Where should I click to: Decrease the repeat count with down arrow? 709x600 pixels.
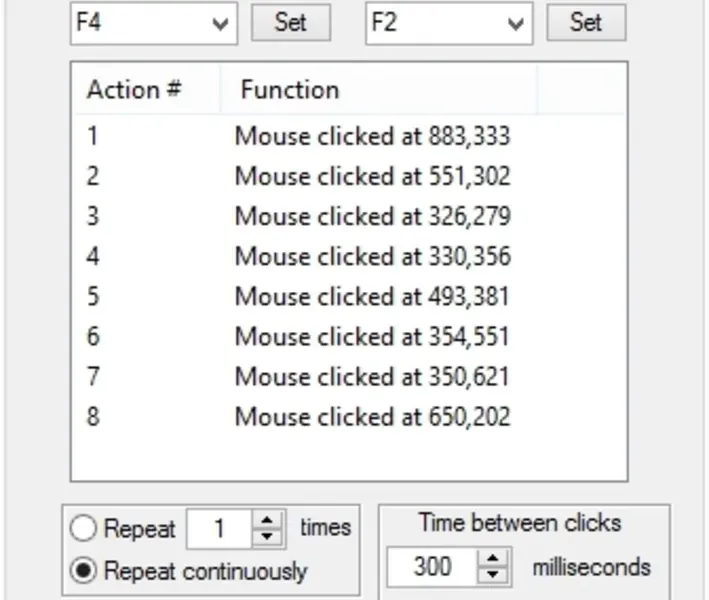click(x=266, y=536)
